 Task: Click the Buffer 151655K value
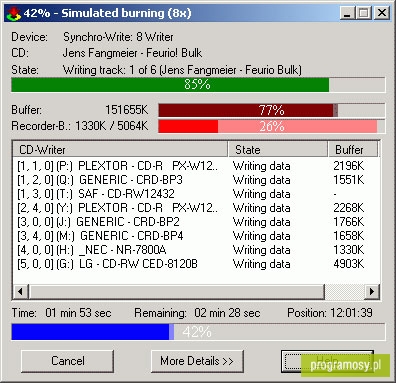(126, 110)
